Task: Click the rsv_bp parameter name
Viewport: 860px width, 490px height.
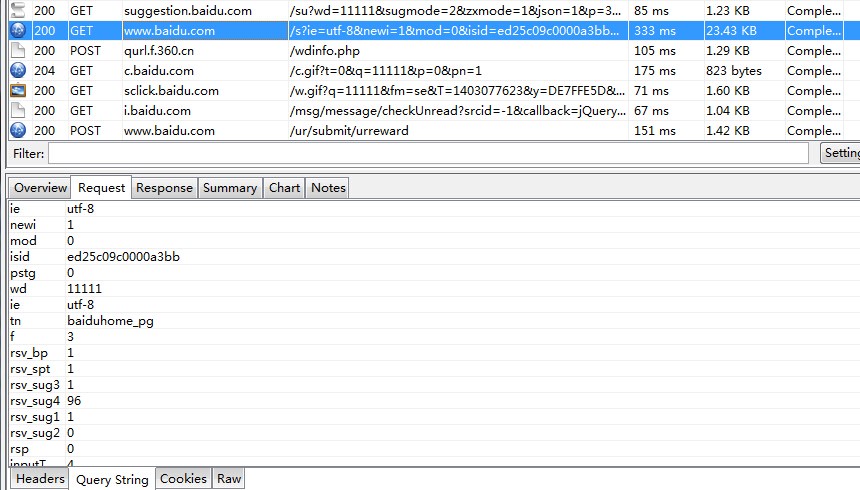Action: (x=29, y=353)
